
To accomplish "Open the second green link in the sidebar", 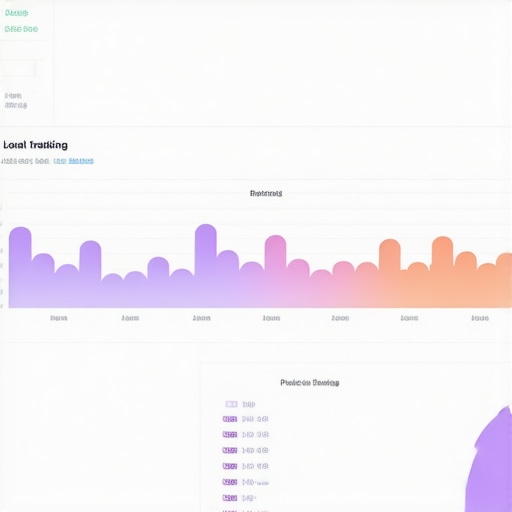I will [x=21, y=29].
